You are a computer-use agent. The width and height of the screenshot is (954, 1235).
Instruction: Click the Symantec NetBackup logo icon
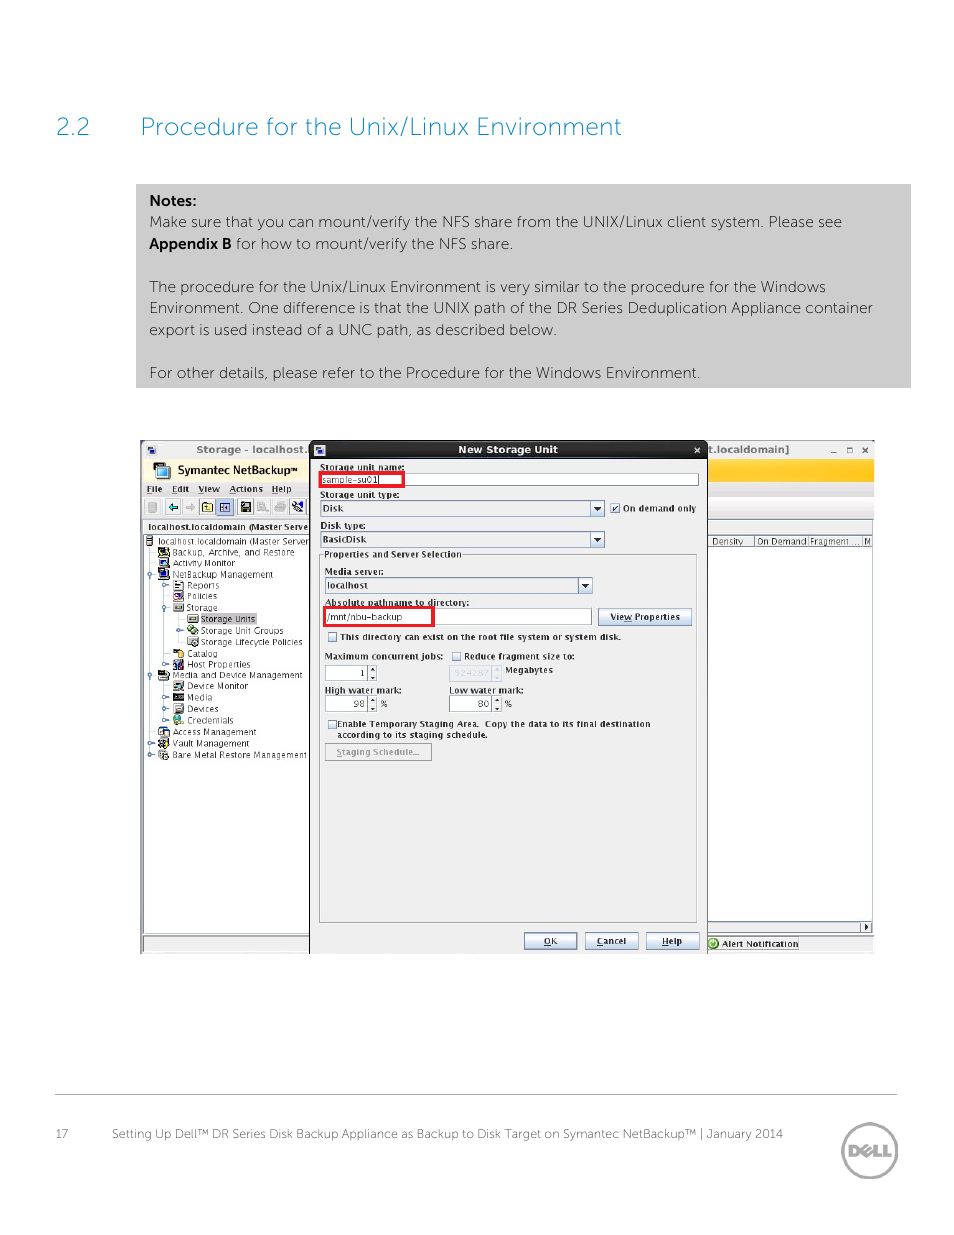(162, 469)
